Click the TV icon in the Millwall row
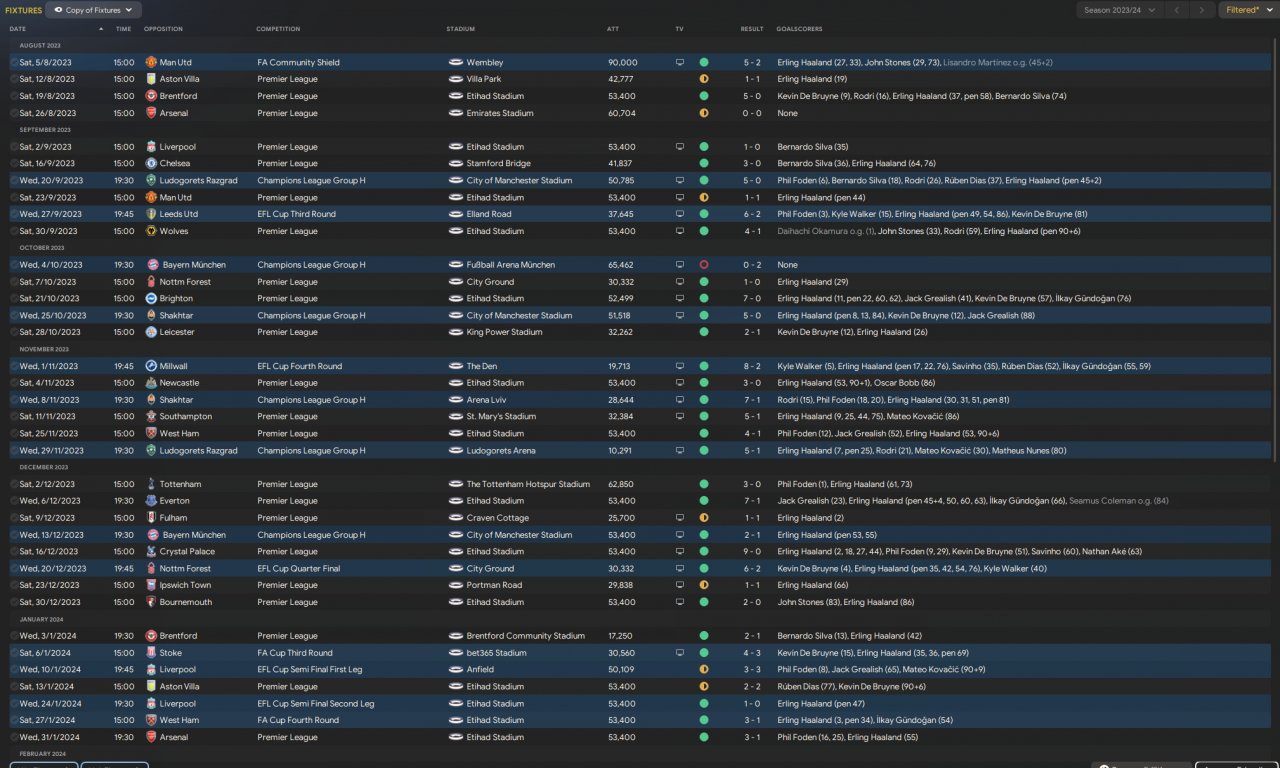Image resolution: width=1280 pixels, height=768 pixels. click(x=680, y=366)
